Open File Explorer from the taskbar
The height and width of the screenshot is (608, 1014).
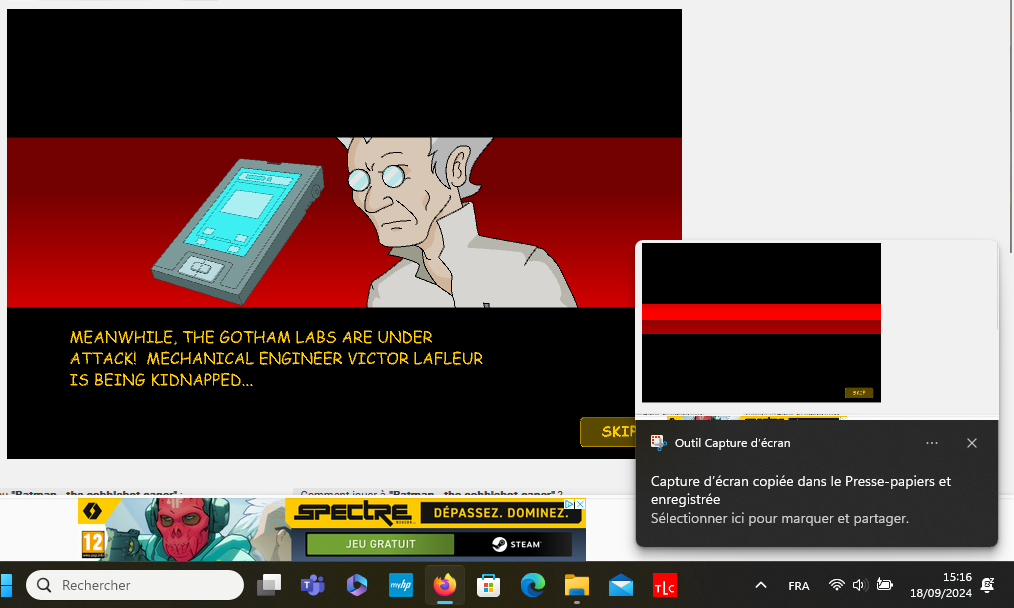coord(577,585)
